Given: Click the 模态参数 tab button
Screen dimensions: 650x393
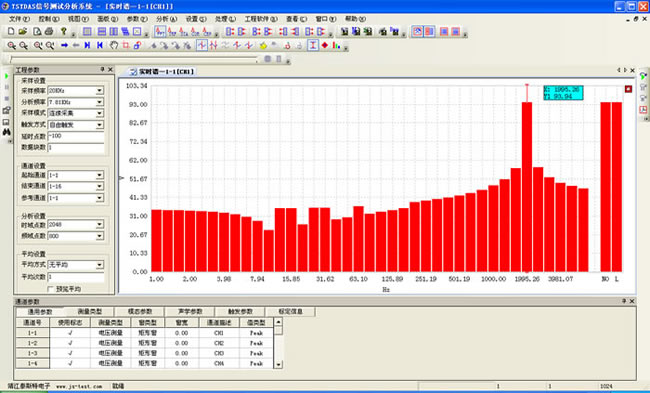Looking at the screenshot, I should [140, 311].
